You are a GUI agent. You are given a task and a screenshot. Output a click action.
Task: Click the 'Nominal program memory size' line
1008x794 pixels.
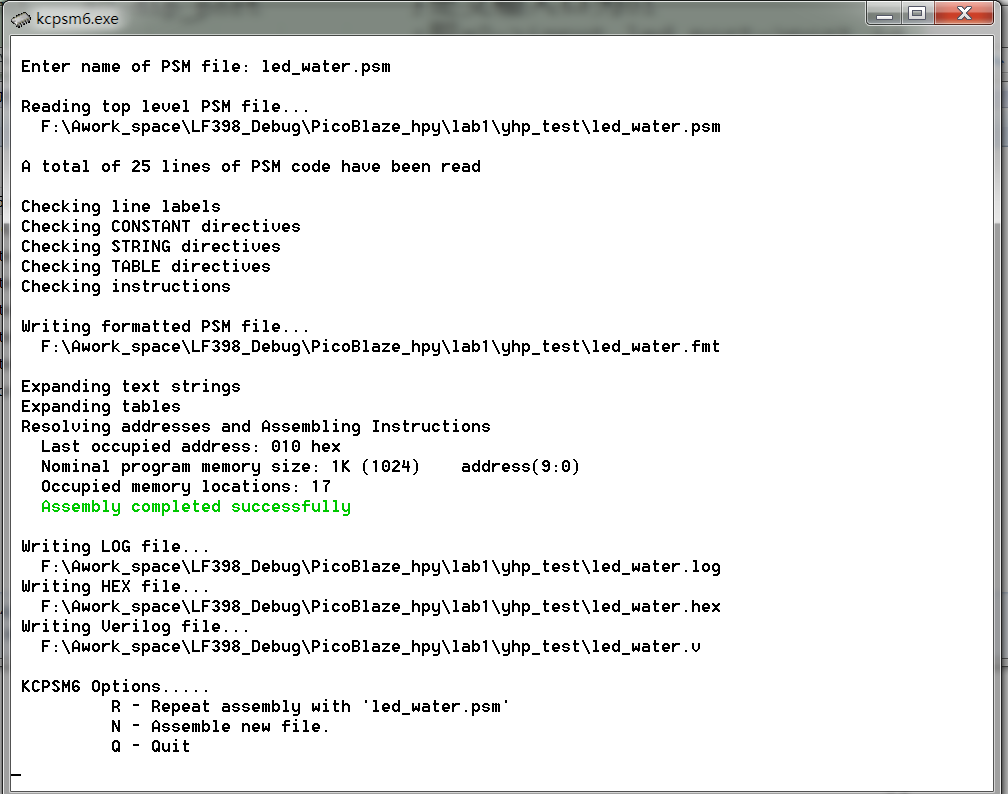(310, 466)
